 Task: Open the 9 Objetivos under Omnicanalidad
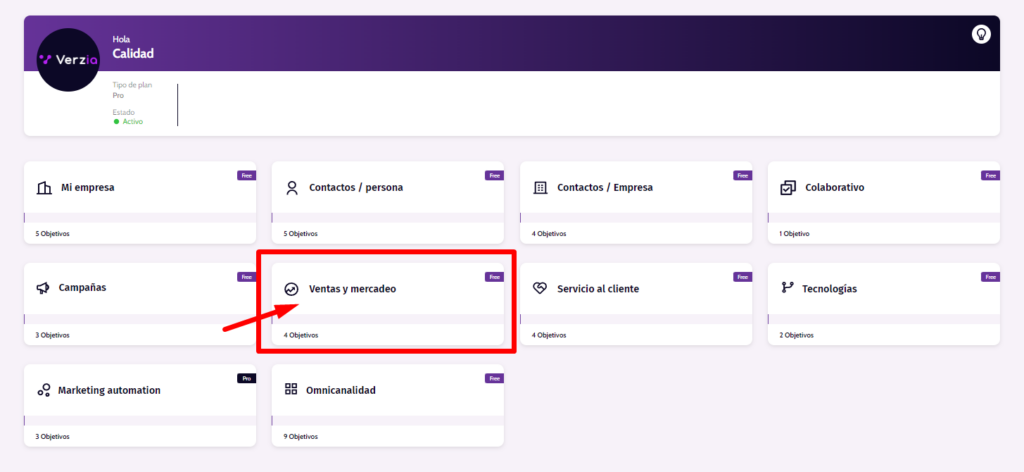pyautogui.click(x=301, y=437)
